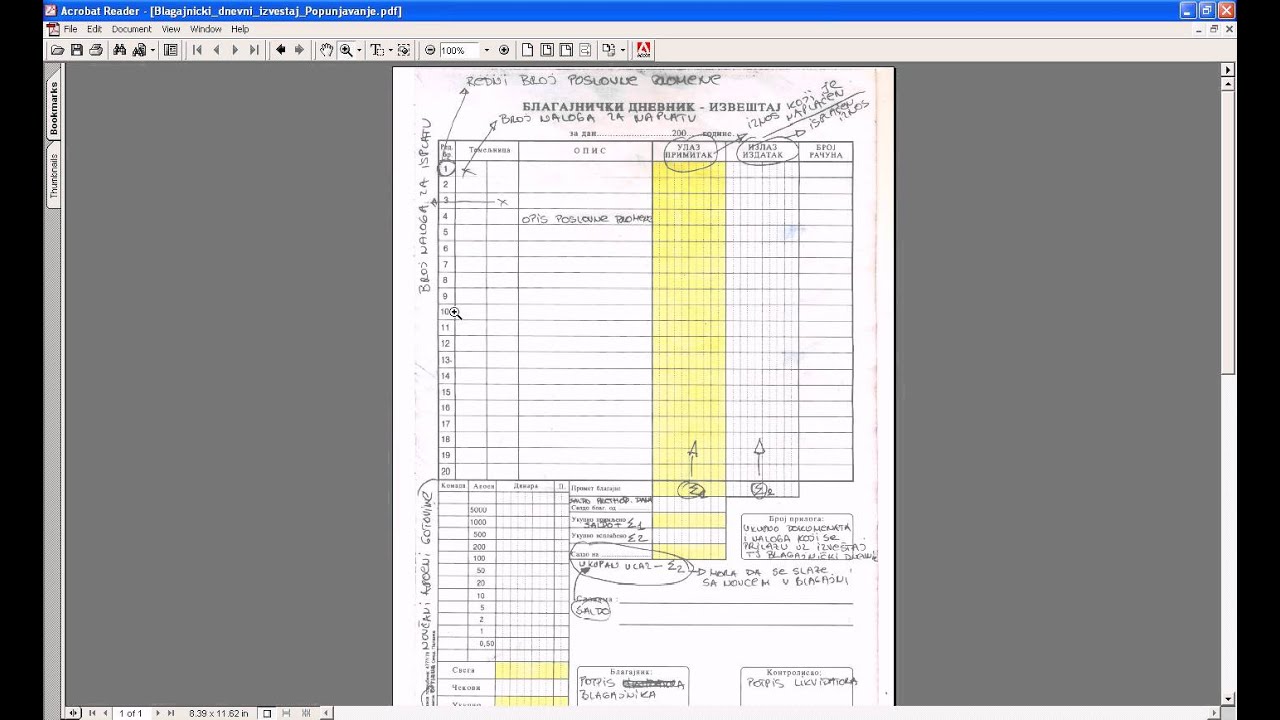The height and width of the screenshot is (720, 1280).
Task: Click the '8.39 x 11.62 in' page size text
Action: [218, 713]
